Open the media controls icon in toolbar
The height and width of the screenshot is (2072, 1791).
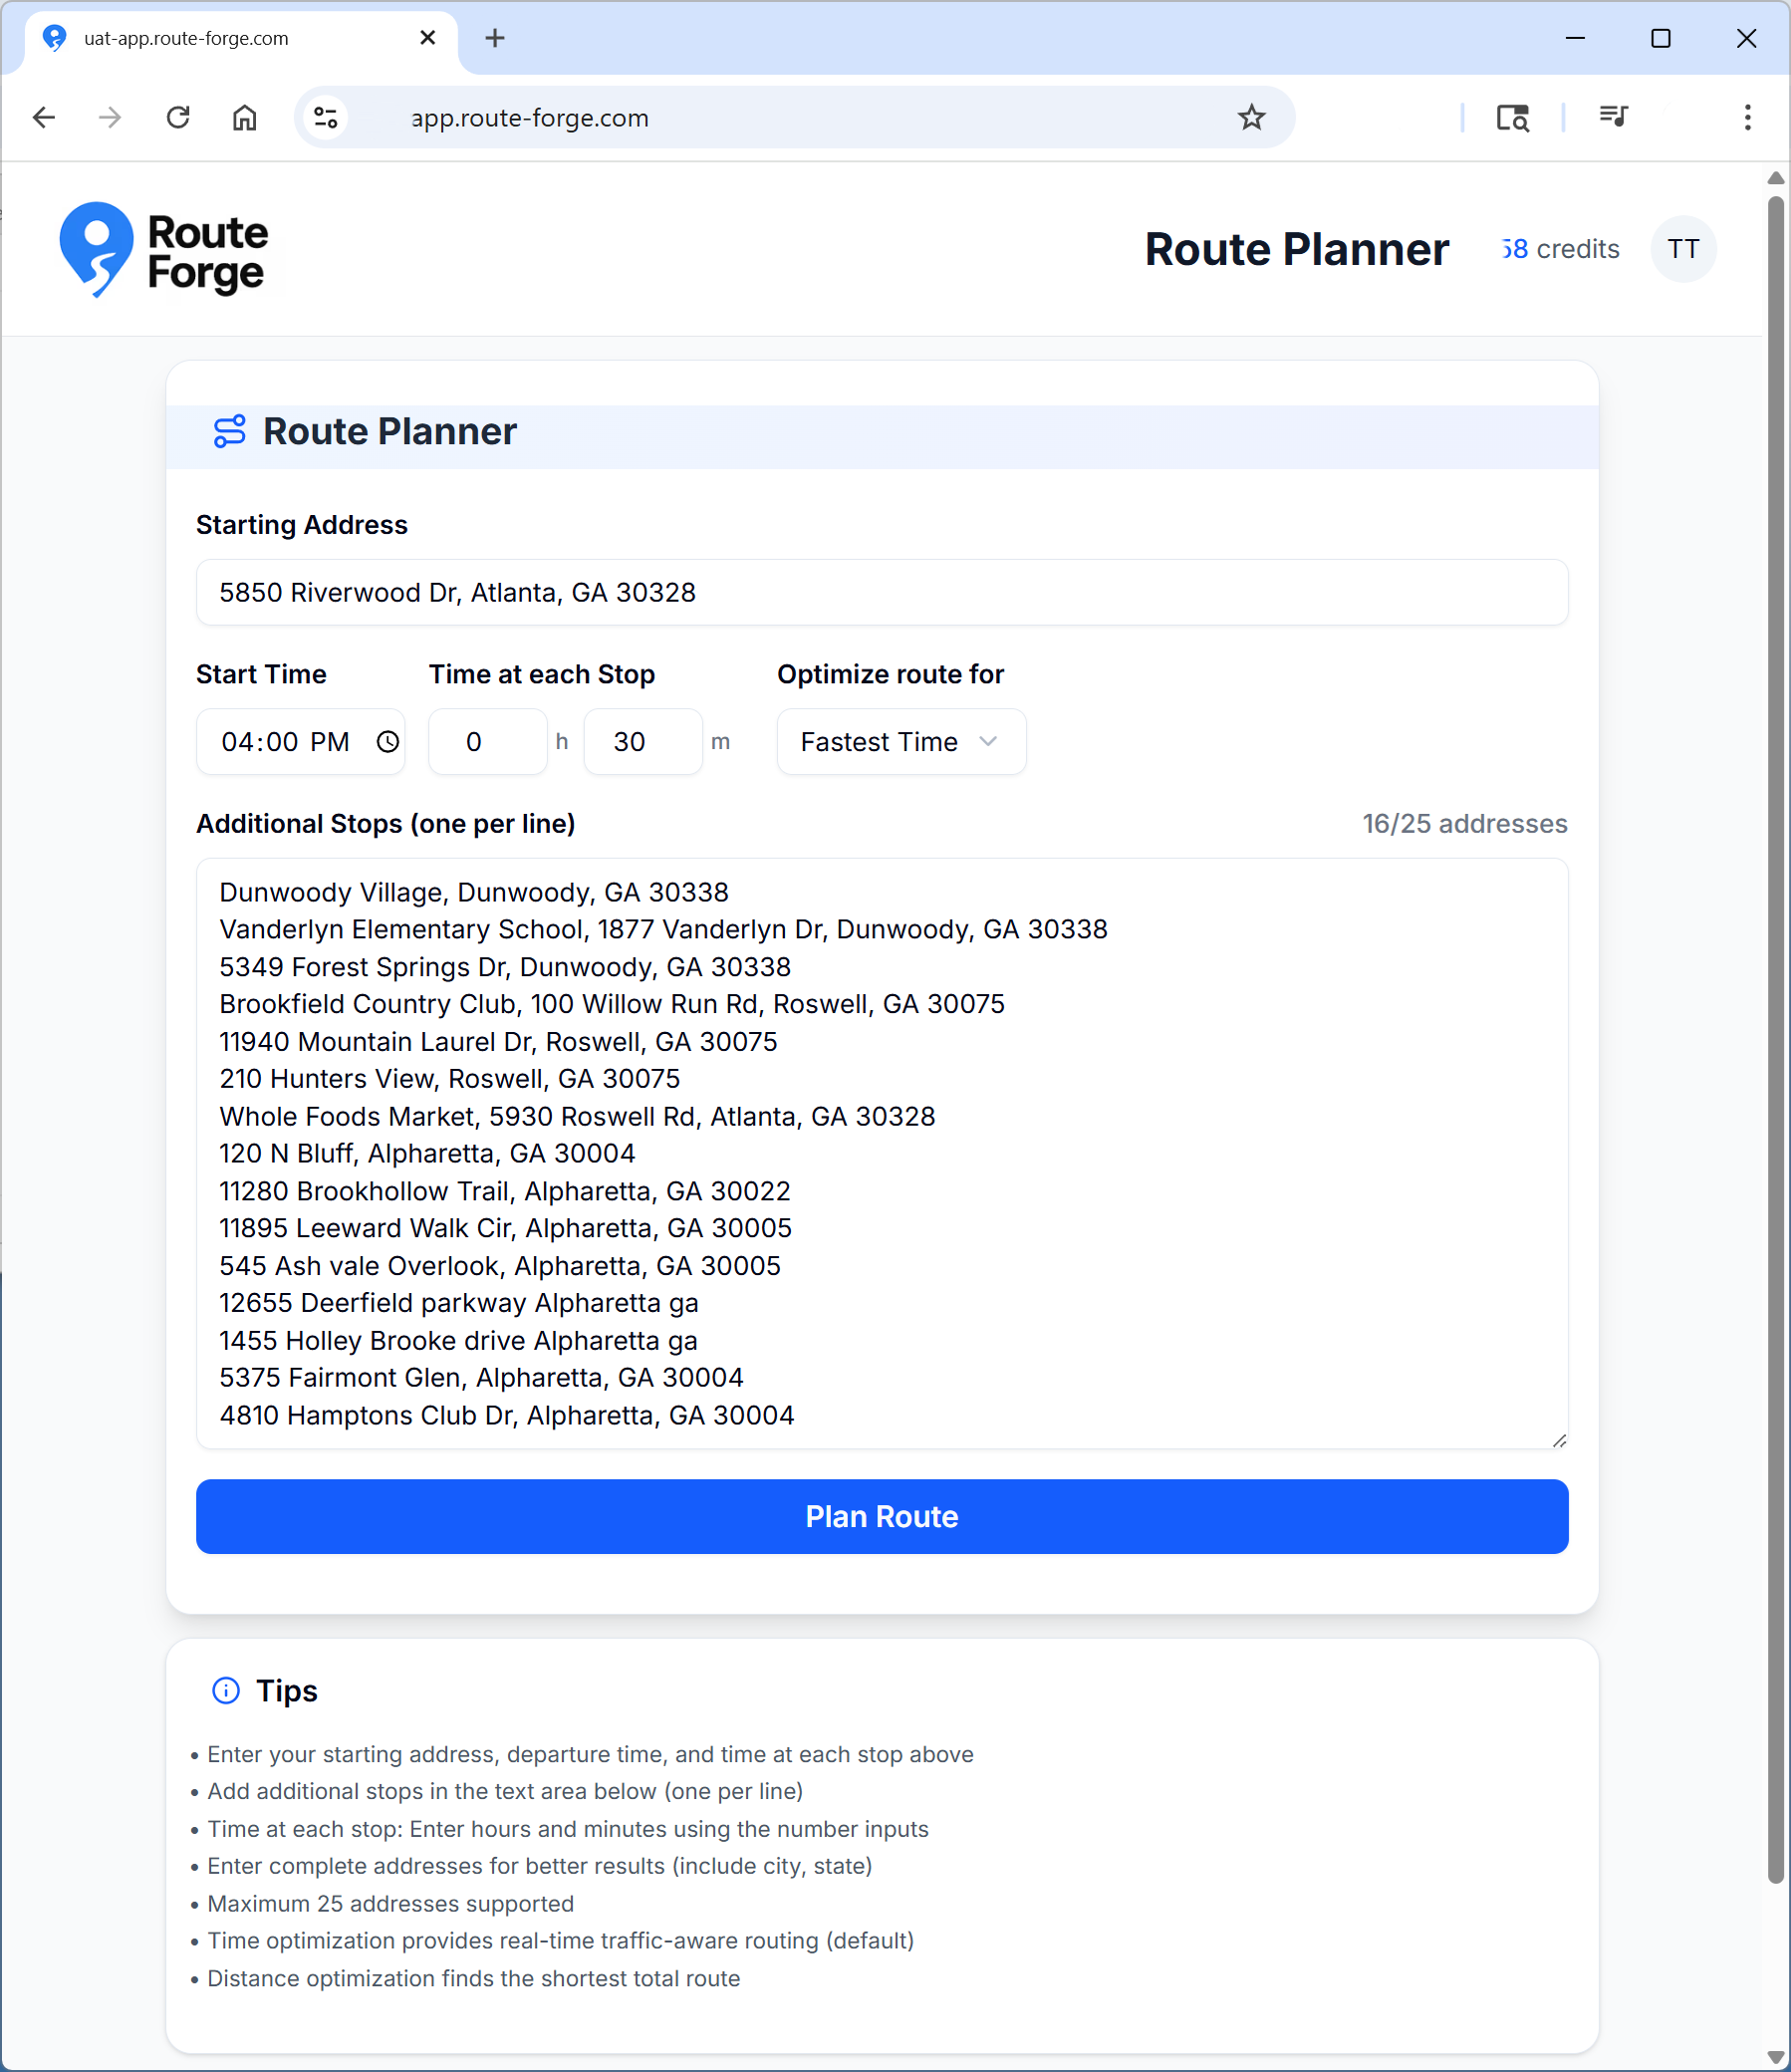pos(1613,117)
